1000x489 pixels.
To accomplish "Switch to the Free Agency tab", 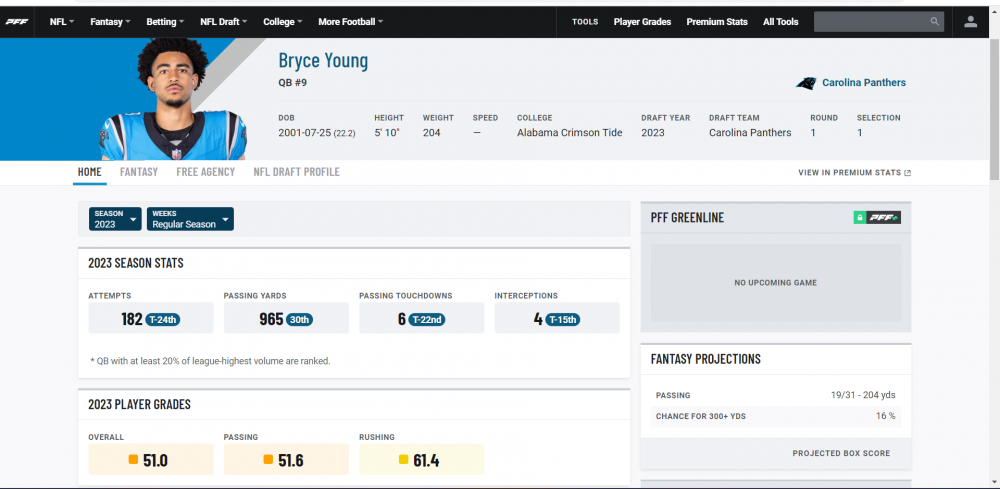I will coord(205,172).
